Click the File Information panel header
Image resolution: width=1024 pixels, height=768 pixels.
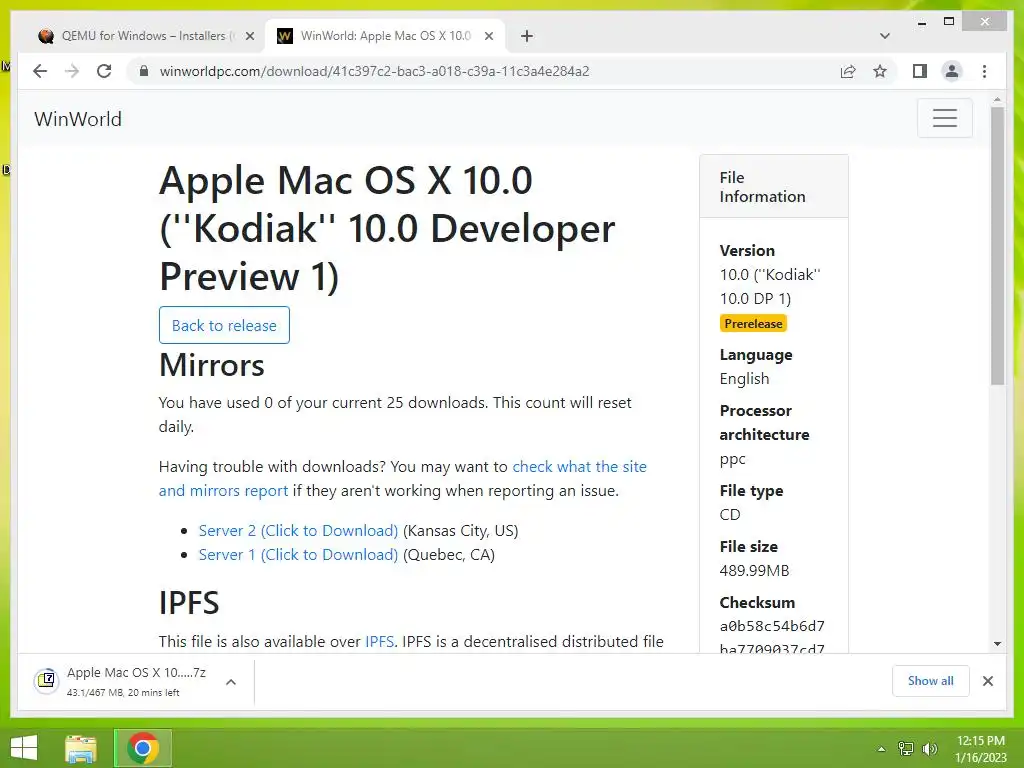click(x=774, y=187)
